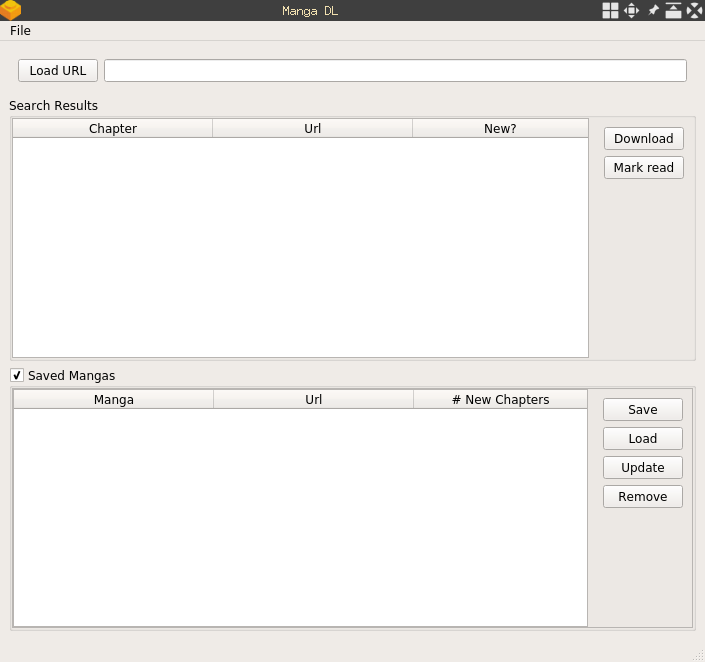The image size is (705, 662).
Task: Click the Manga DL app icon in title bar
Action: pyautogui.click(x=11, y=10)
